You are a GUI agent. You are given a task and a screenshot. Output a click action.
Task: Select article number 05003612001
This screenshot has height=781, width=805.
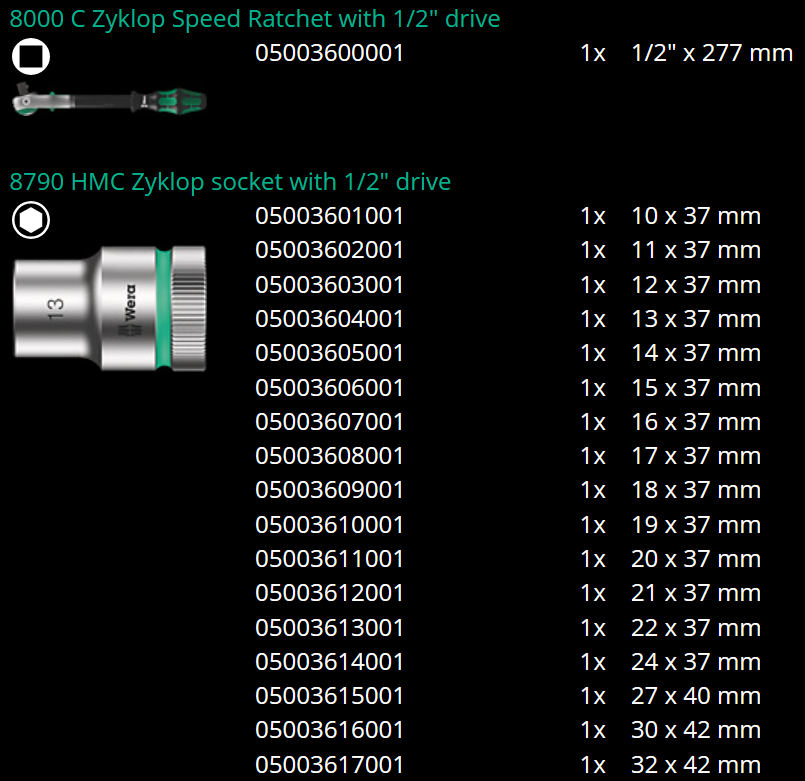pos(329,594)
